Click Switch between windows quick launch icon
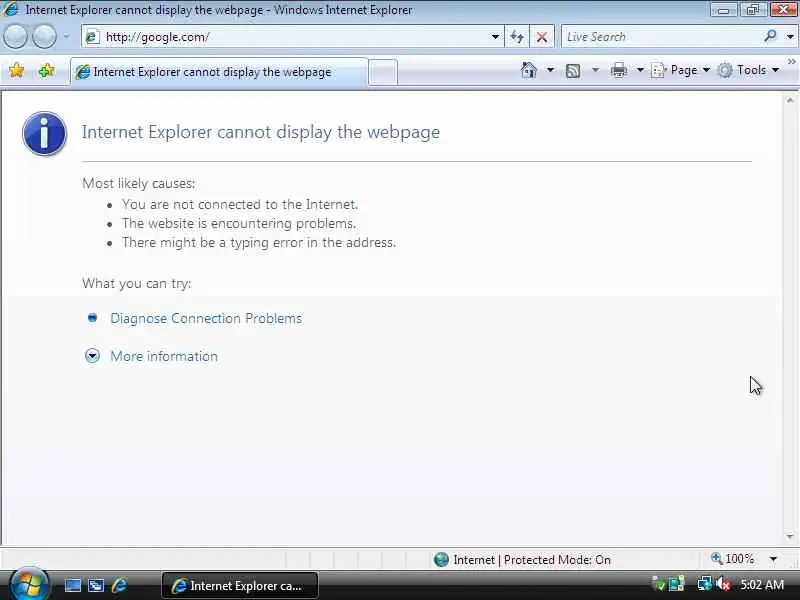This screenshot has width=800, height=600. click(x=96, y=585)
